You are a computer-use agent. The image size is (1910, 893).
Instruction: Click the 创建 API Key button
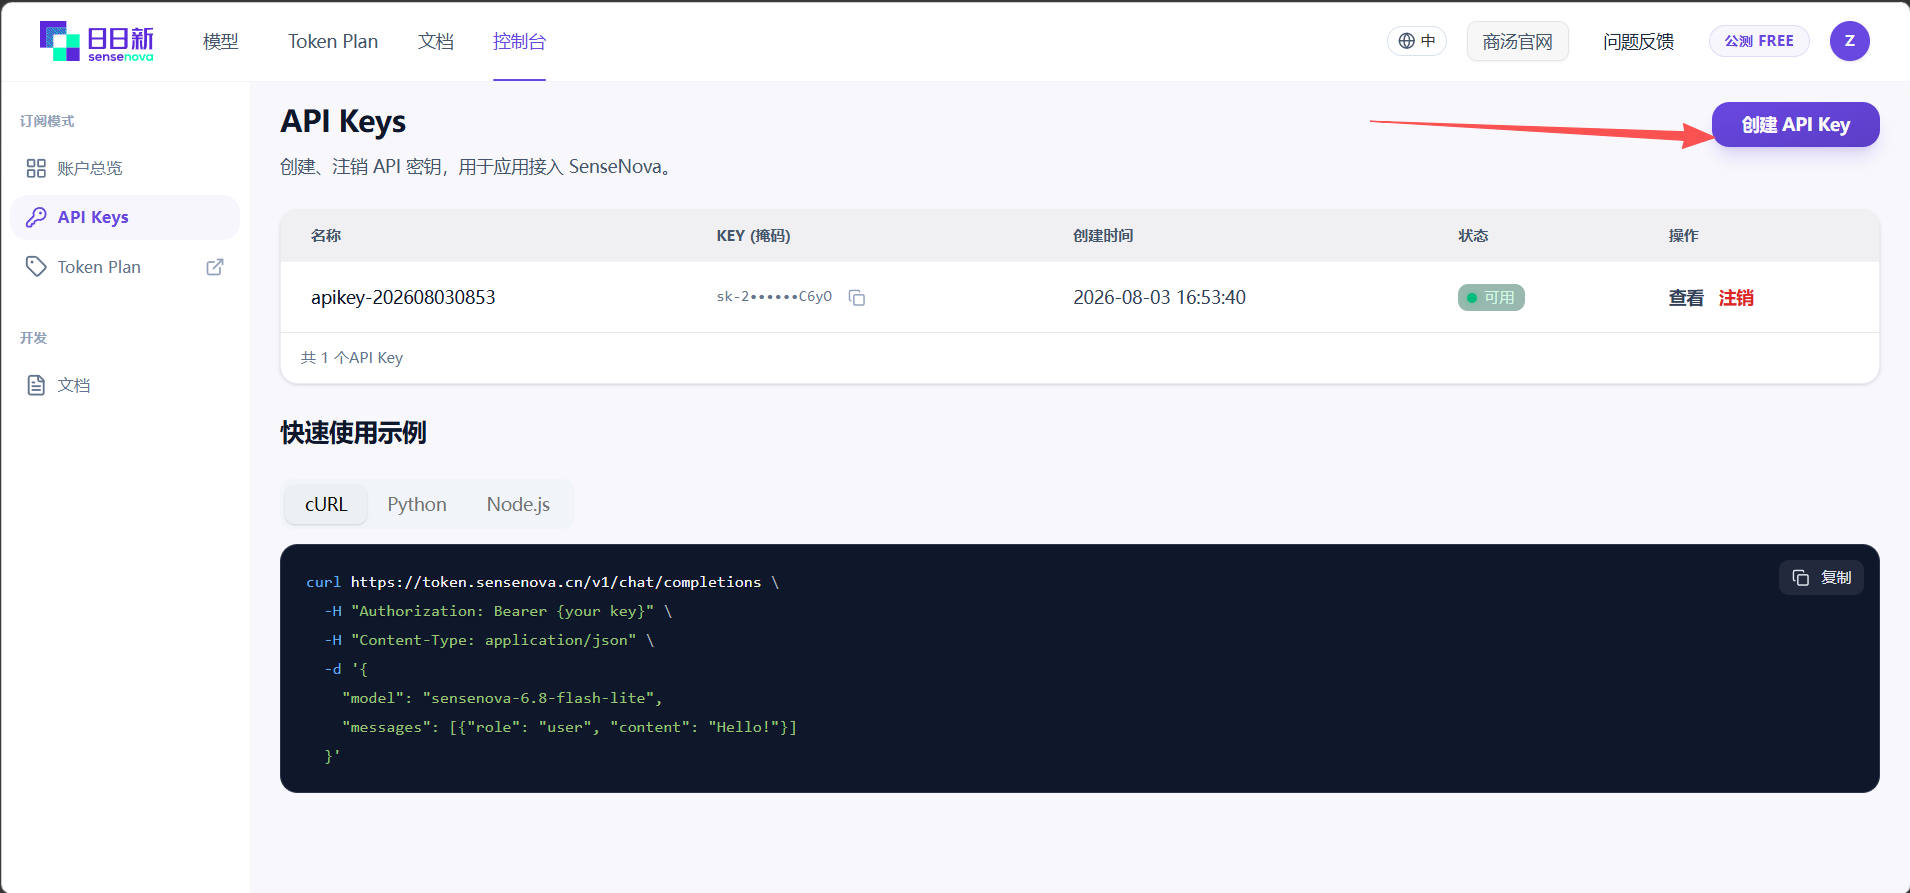[1795, 124]
